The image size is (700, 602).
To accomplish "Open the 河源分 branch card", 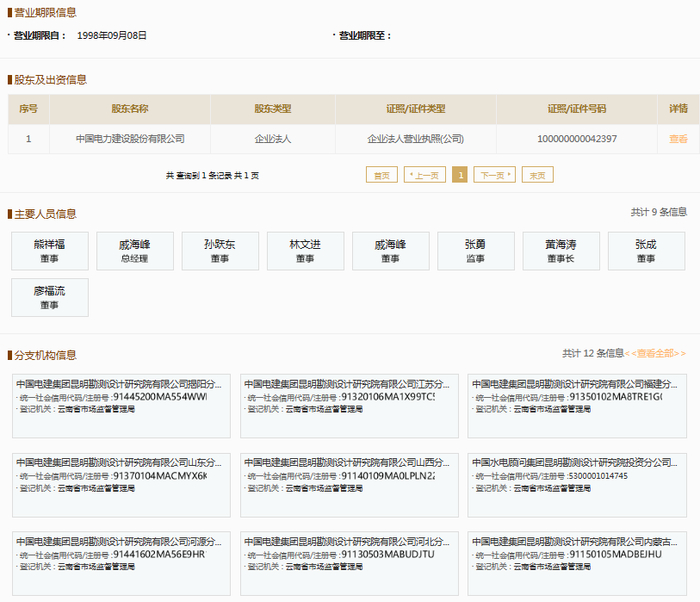I will 121,564.
